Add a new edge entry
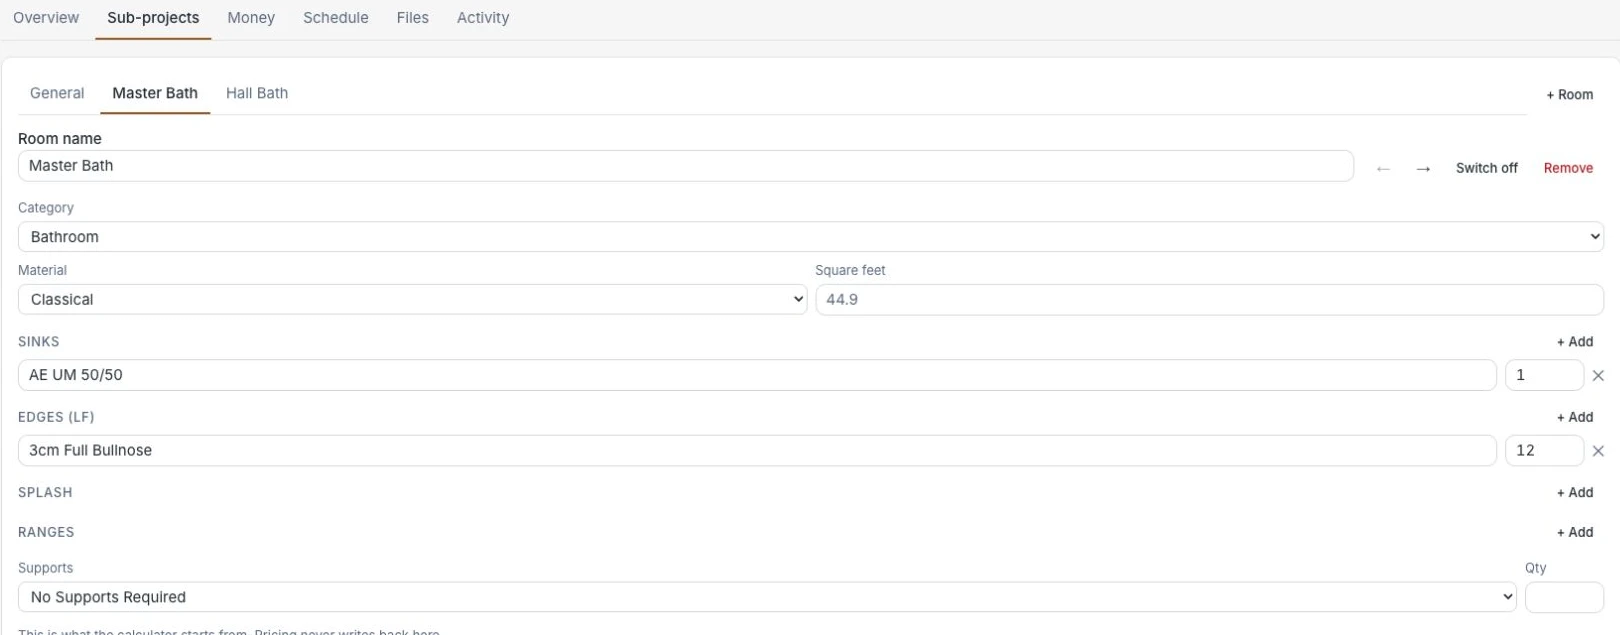The height and width of the screenshot is (635, 1620). (x=1575, y=417)
